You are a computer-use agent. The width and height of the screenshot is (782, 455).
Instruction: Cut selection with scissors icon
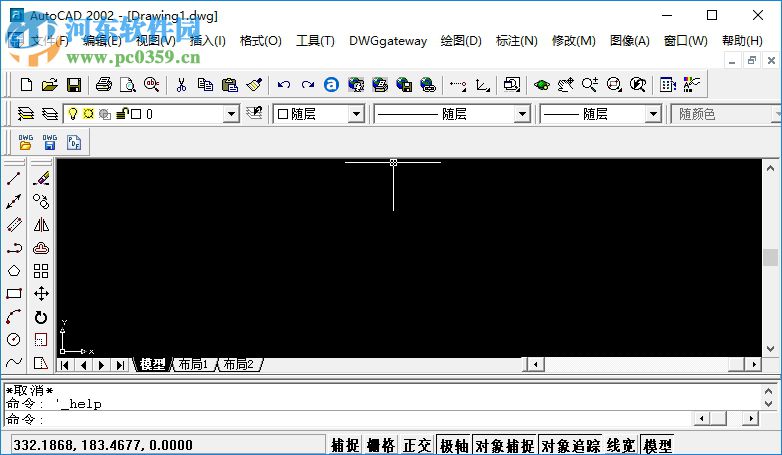pyautogui.click(x=182, y=85)
